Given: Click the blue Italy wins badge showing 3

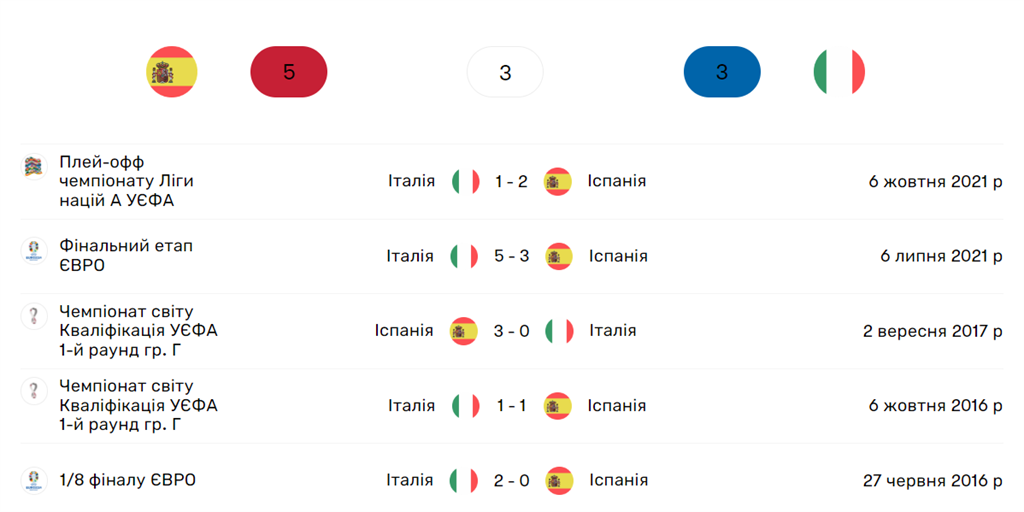Looking at the screenshot, I should [722, 72].
